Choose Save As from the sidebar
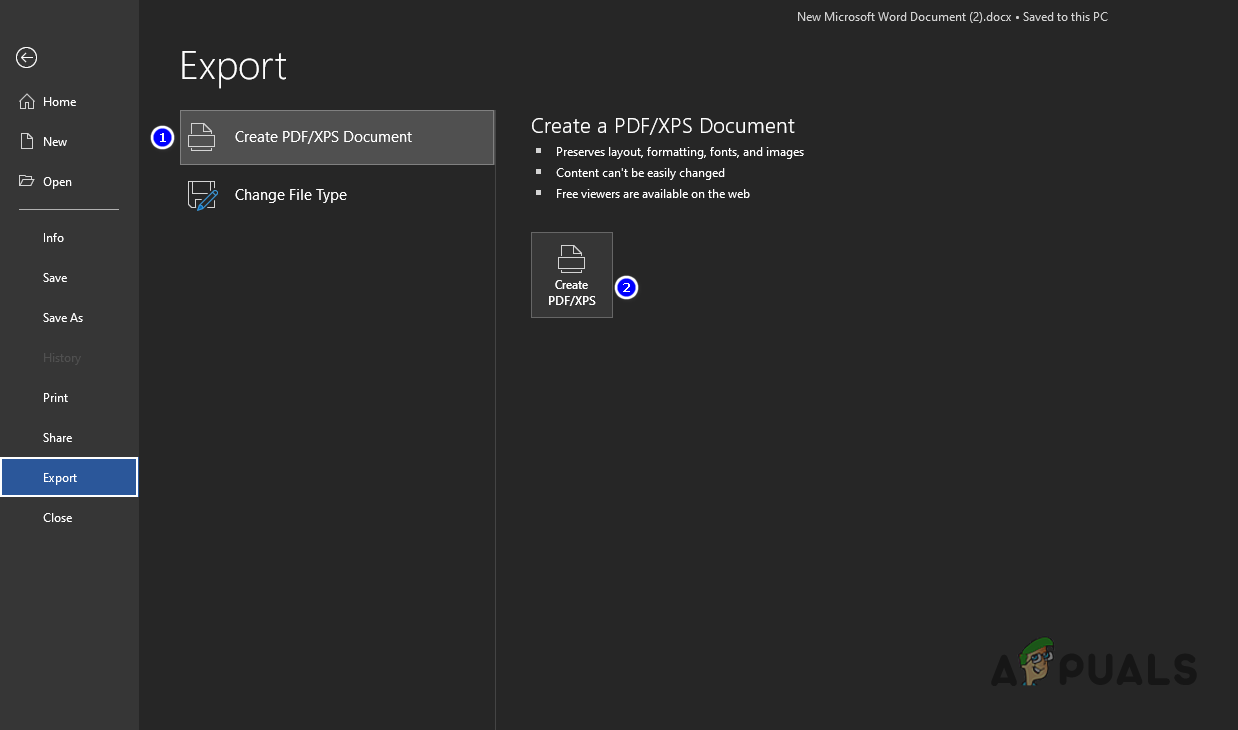Screen dimensions: 1238x730 click(69, 318)
